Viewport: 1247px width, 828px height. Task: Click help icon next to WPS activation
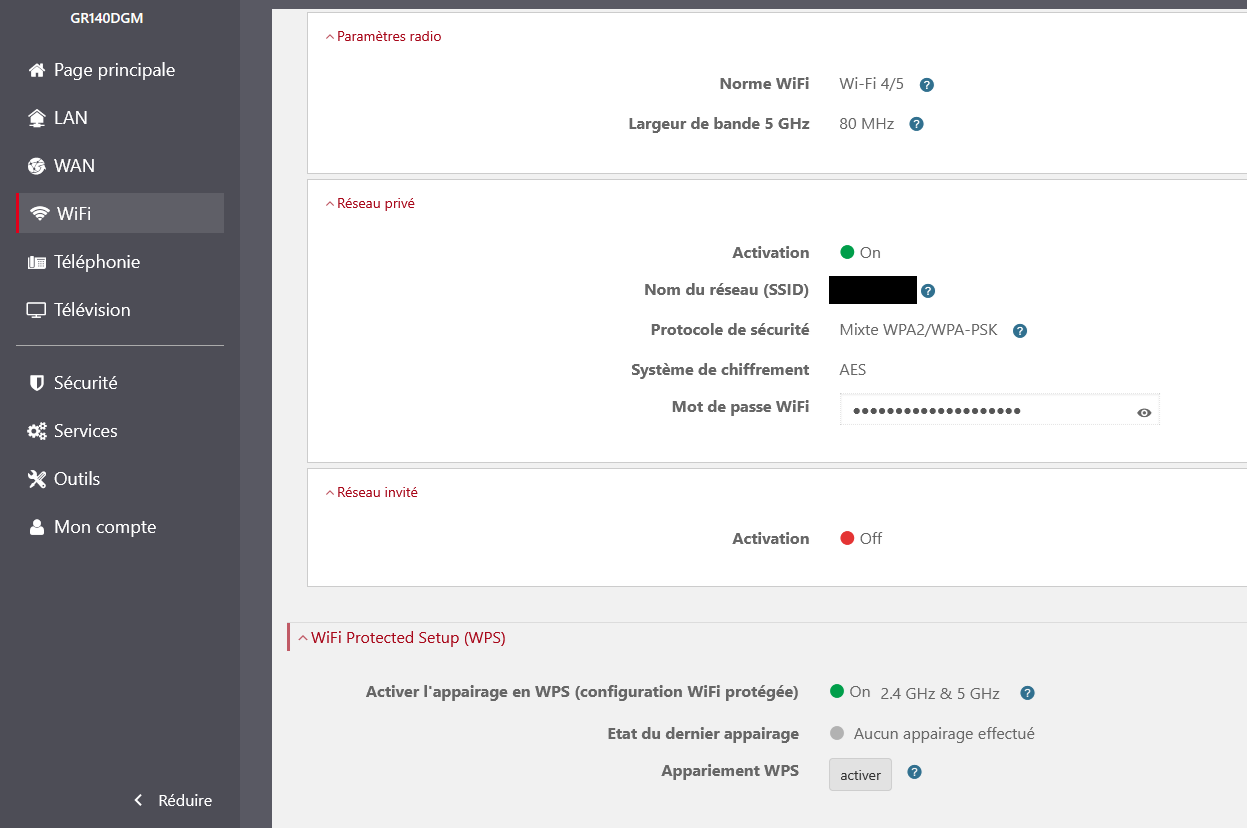click(1027, 693)
